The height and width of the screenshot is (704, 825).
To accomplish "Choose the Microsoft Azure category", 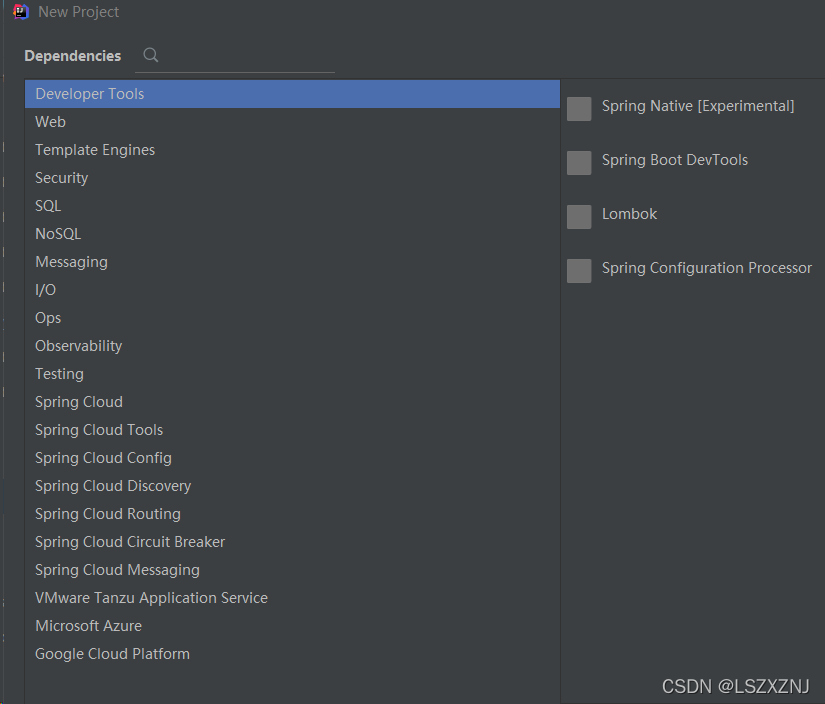I will [292, 626].
